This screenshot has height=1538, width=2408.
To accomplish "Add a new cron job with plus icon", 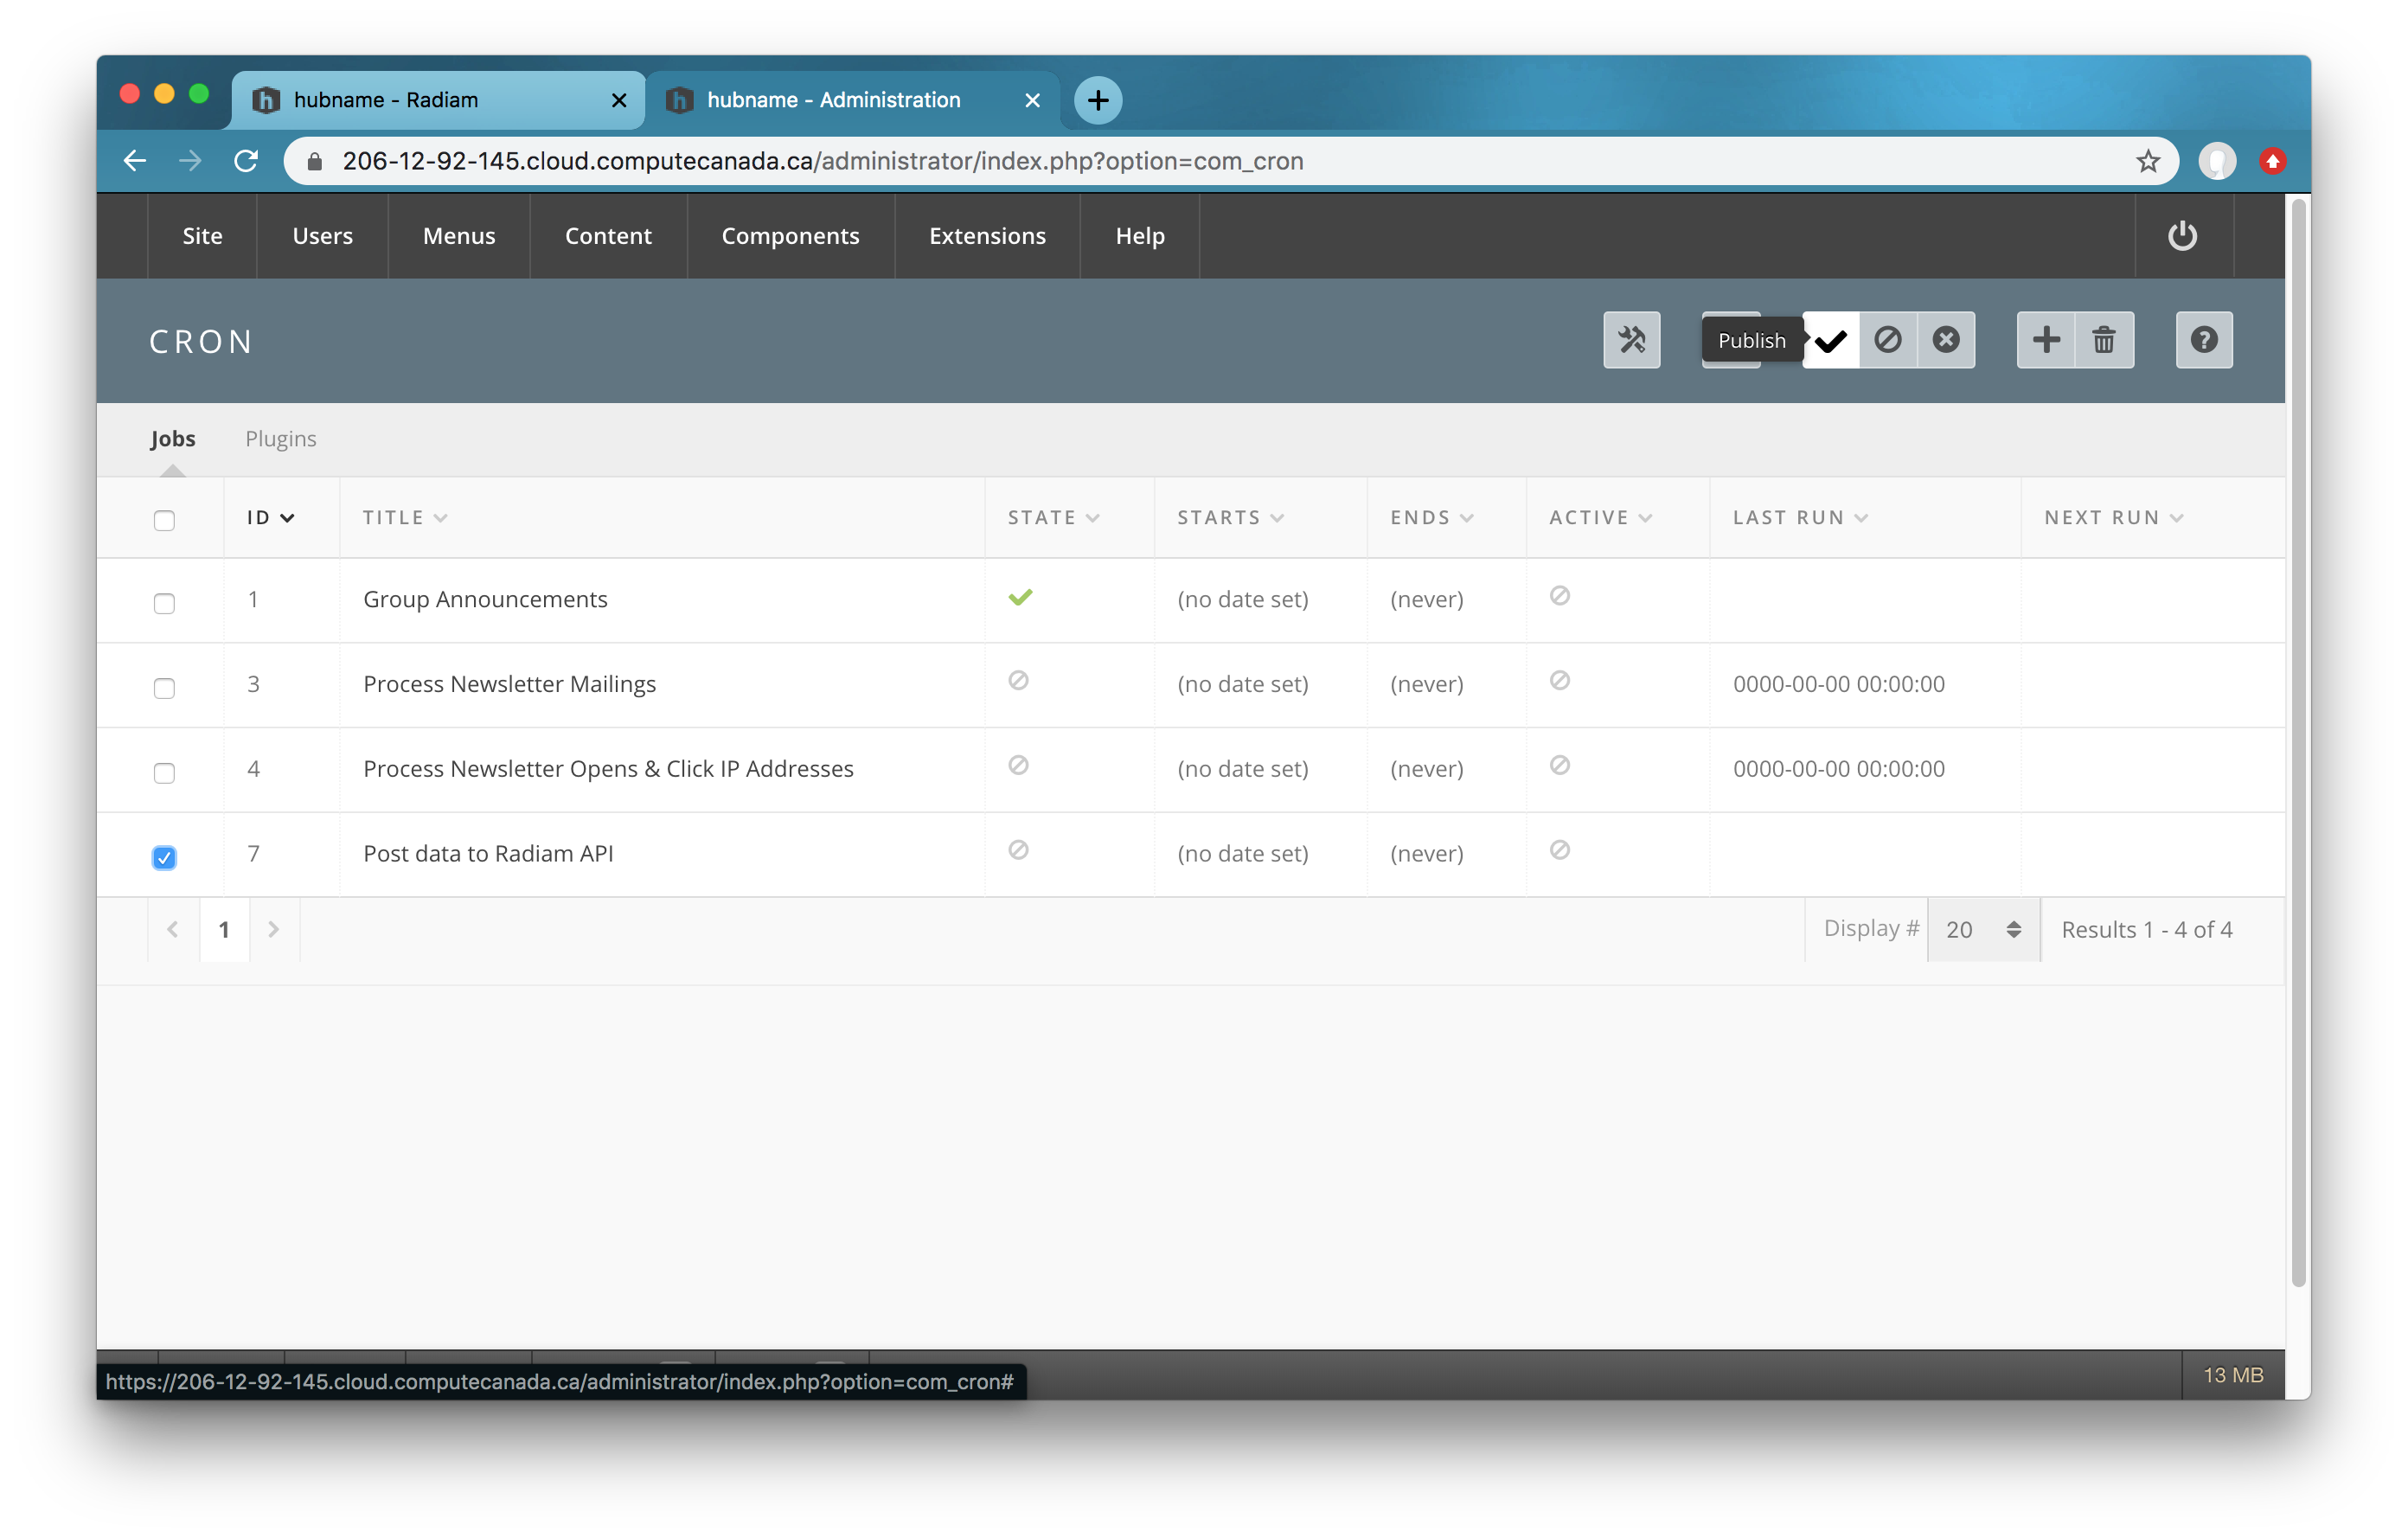I will tap(2046, 340).
